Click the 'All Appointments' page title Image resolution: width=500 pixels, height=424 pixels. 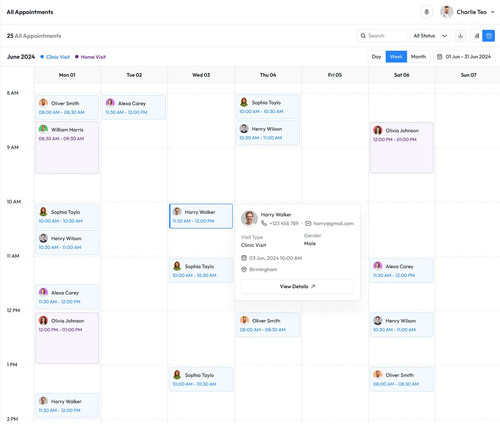(30, 12)
